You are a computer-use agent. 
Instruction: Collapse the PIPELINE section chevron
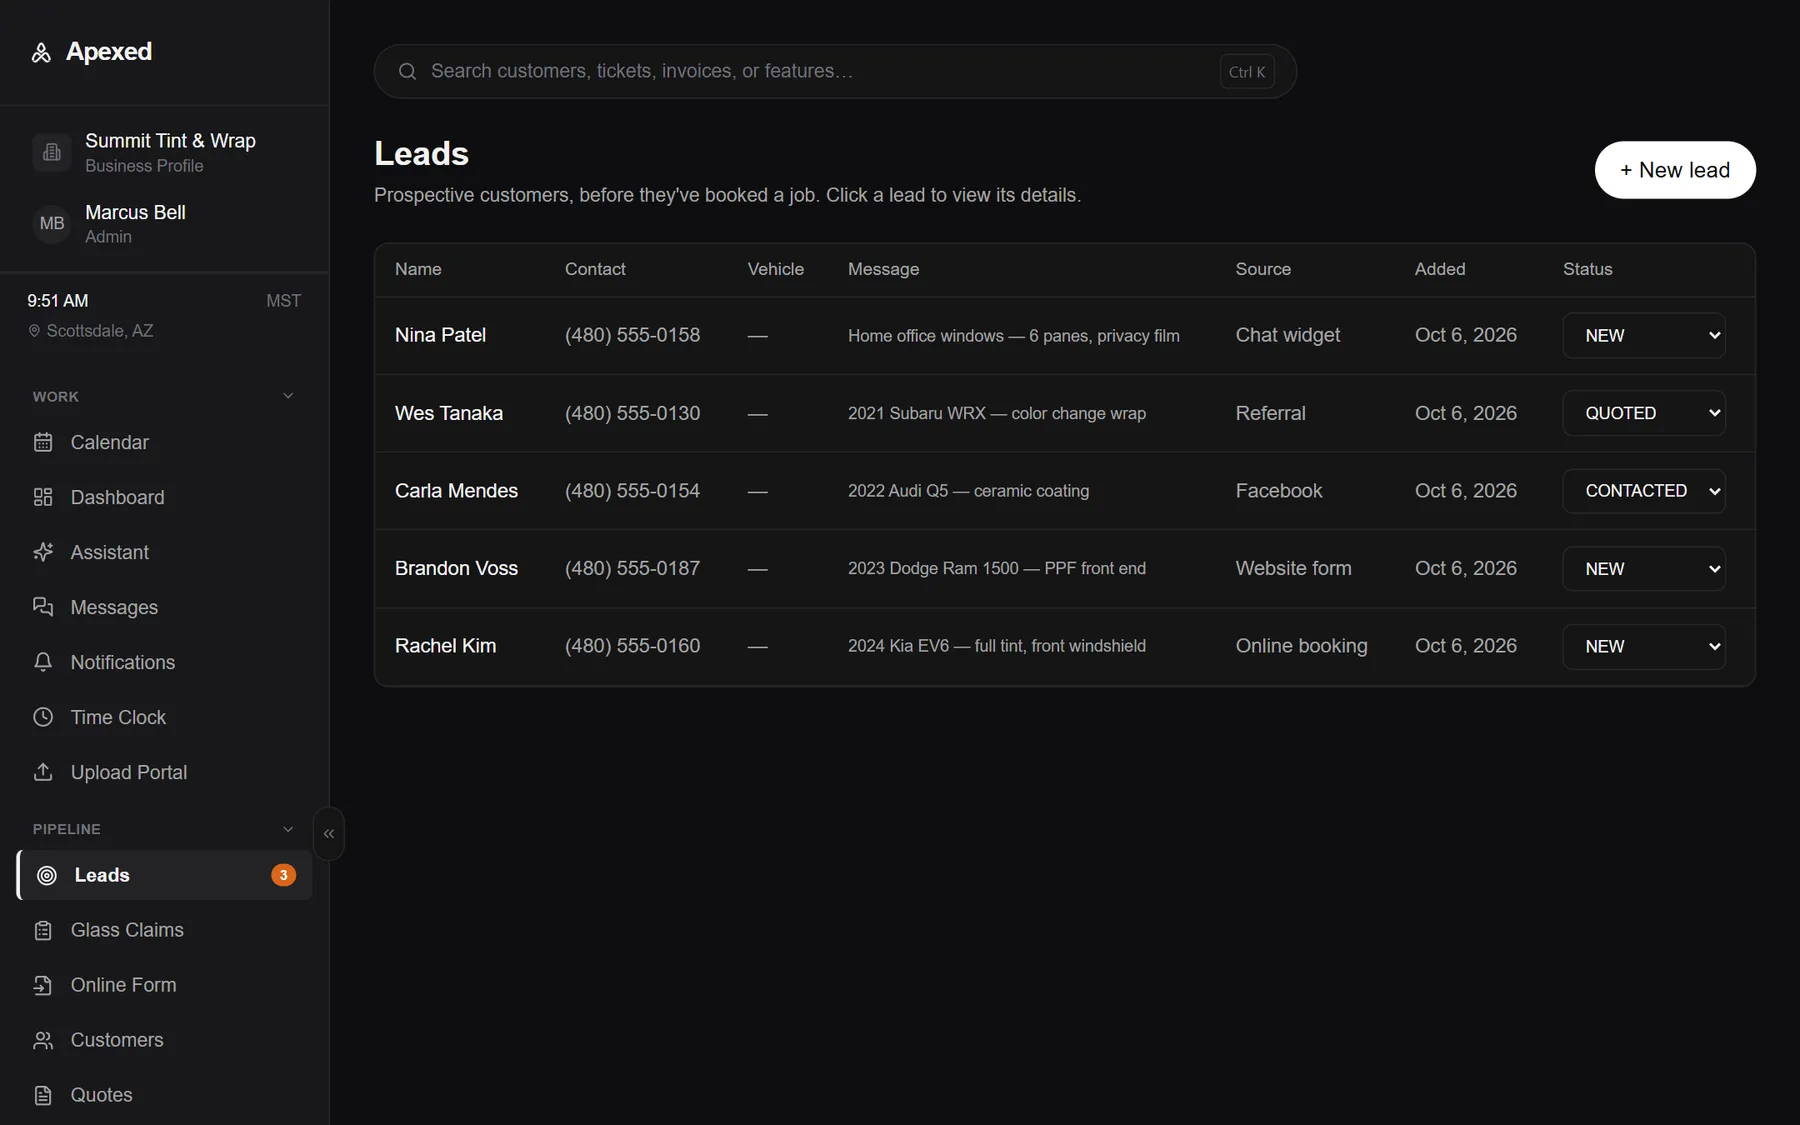(288, 829)
